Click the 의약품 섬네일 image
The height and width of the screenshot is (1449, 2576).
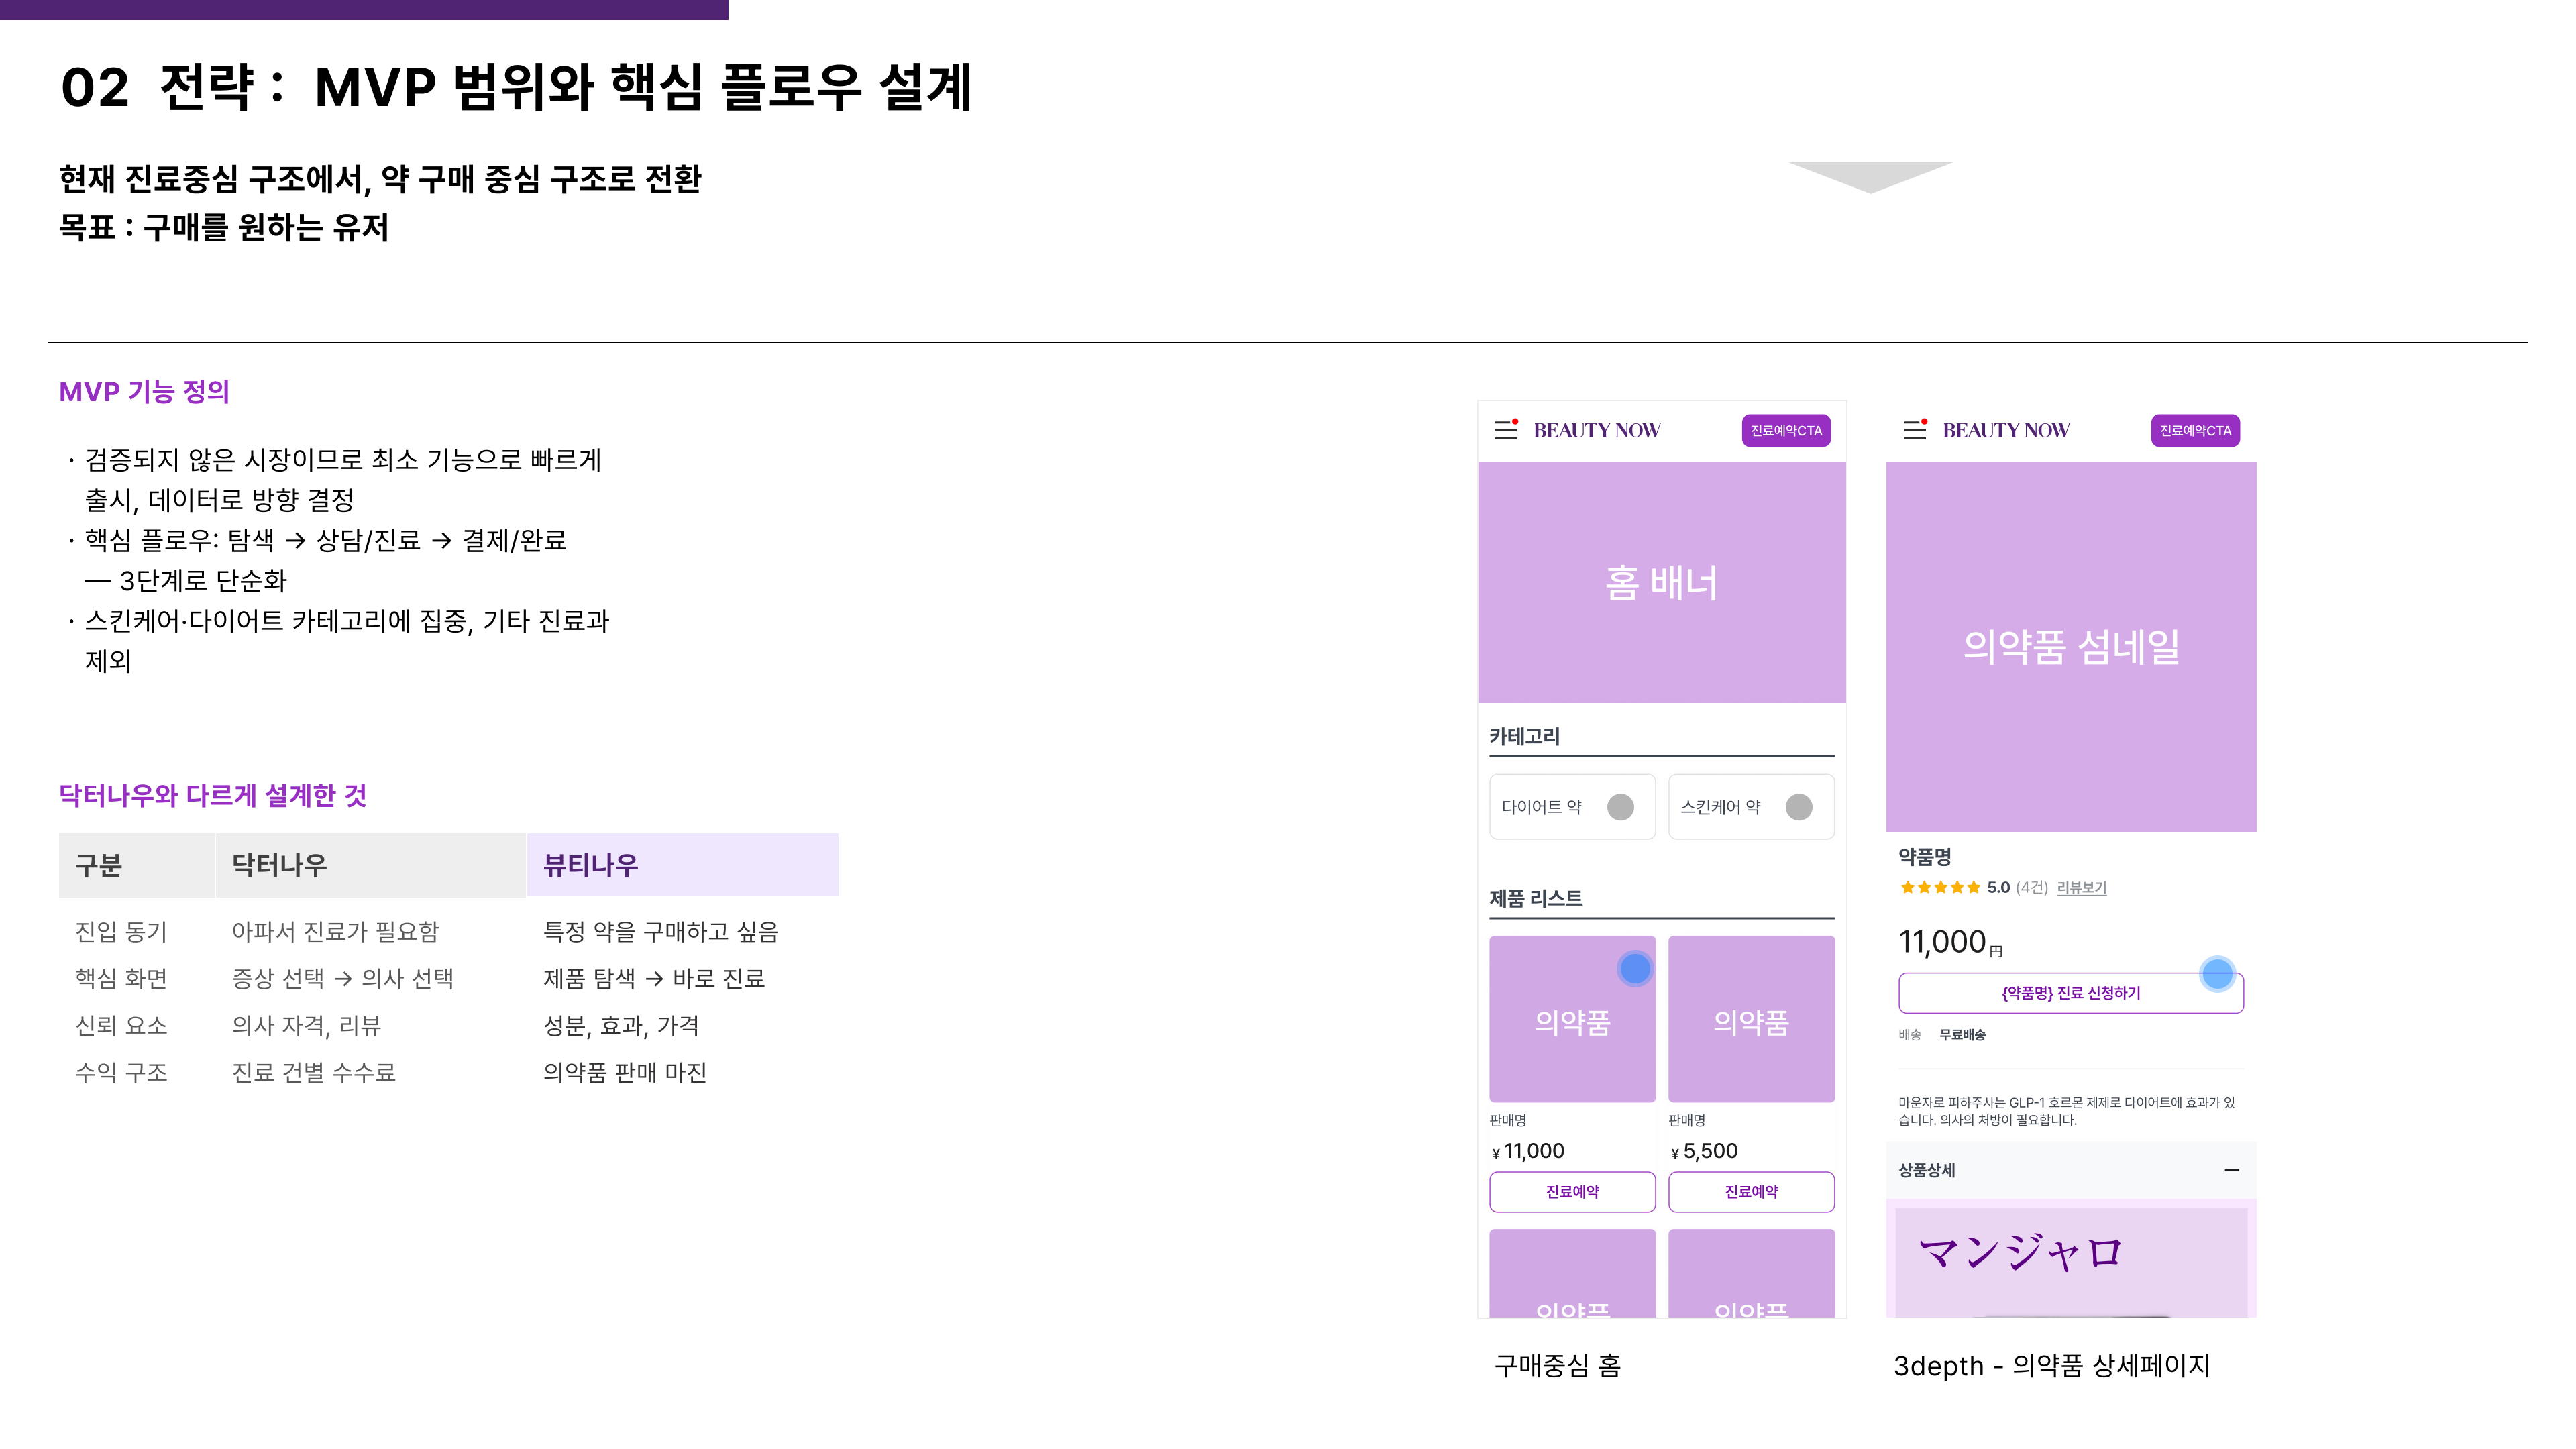[2071, 647]
